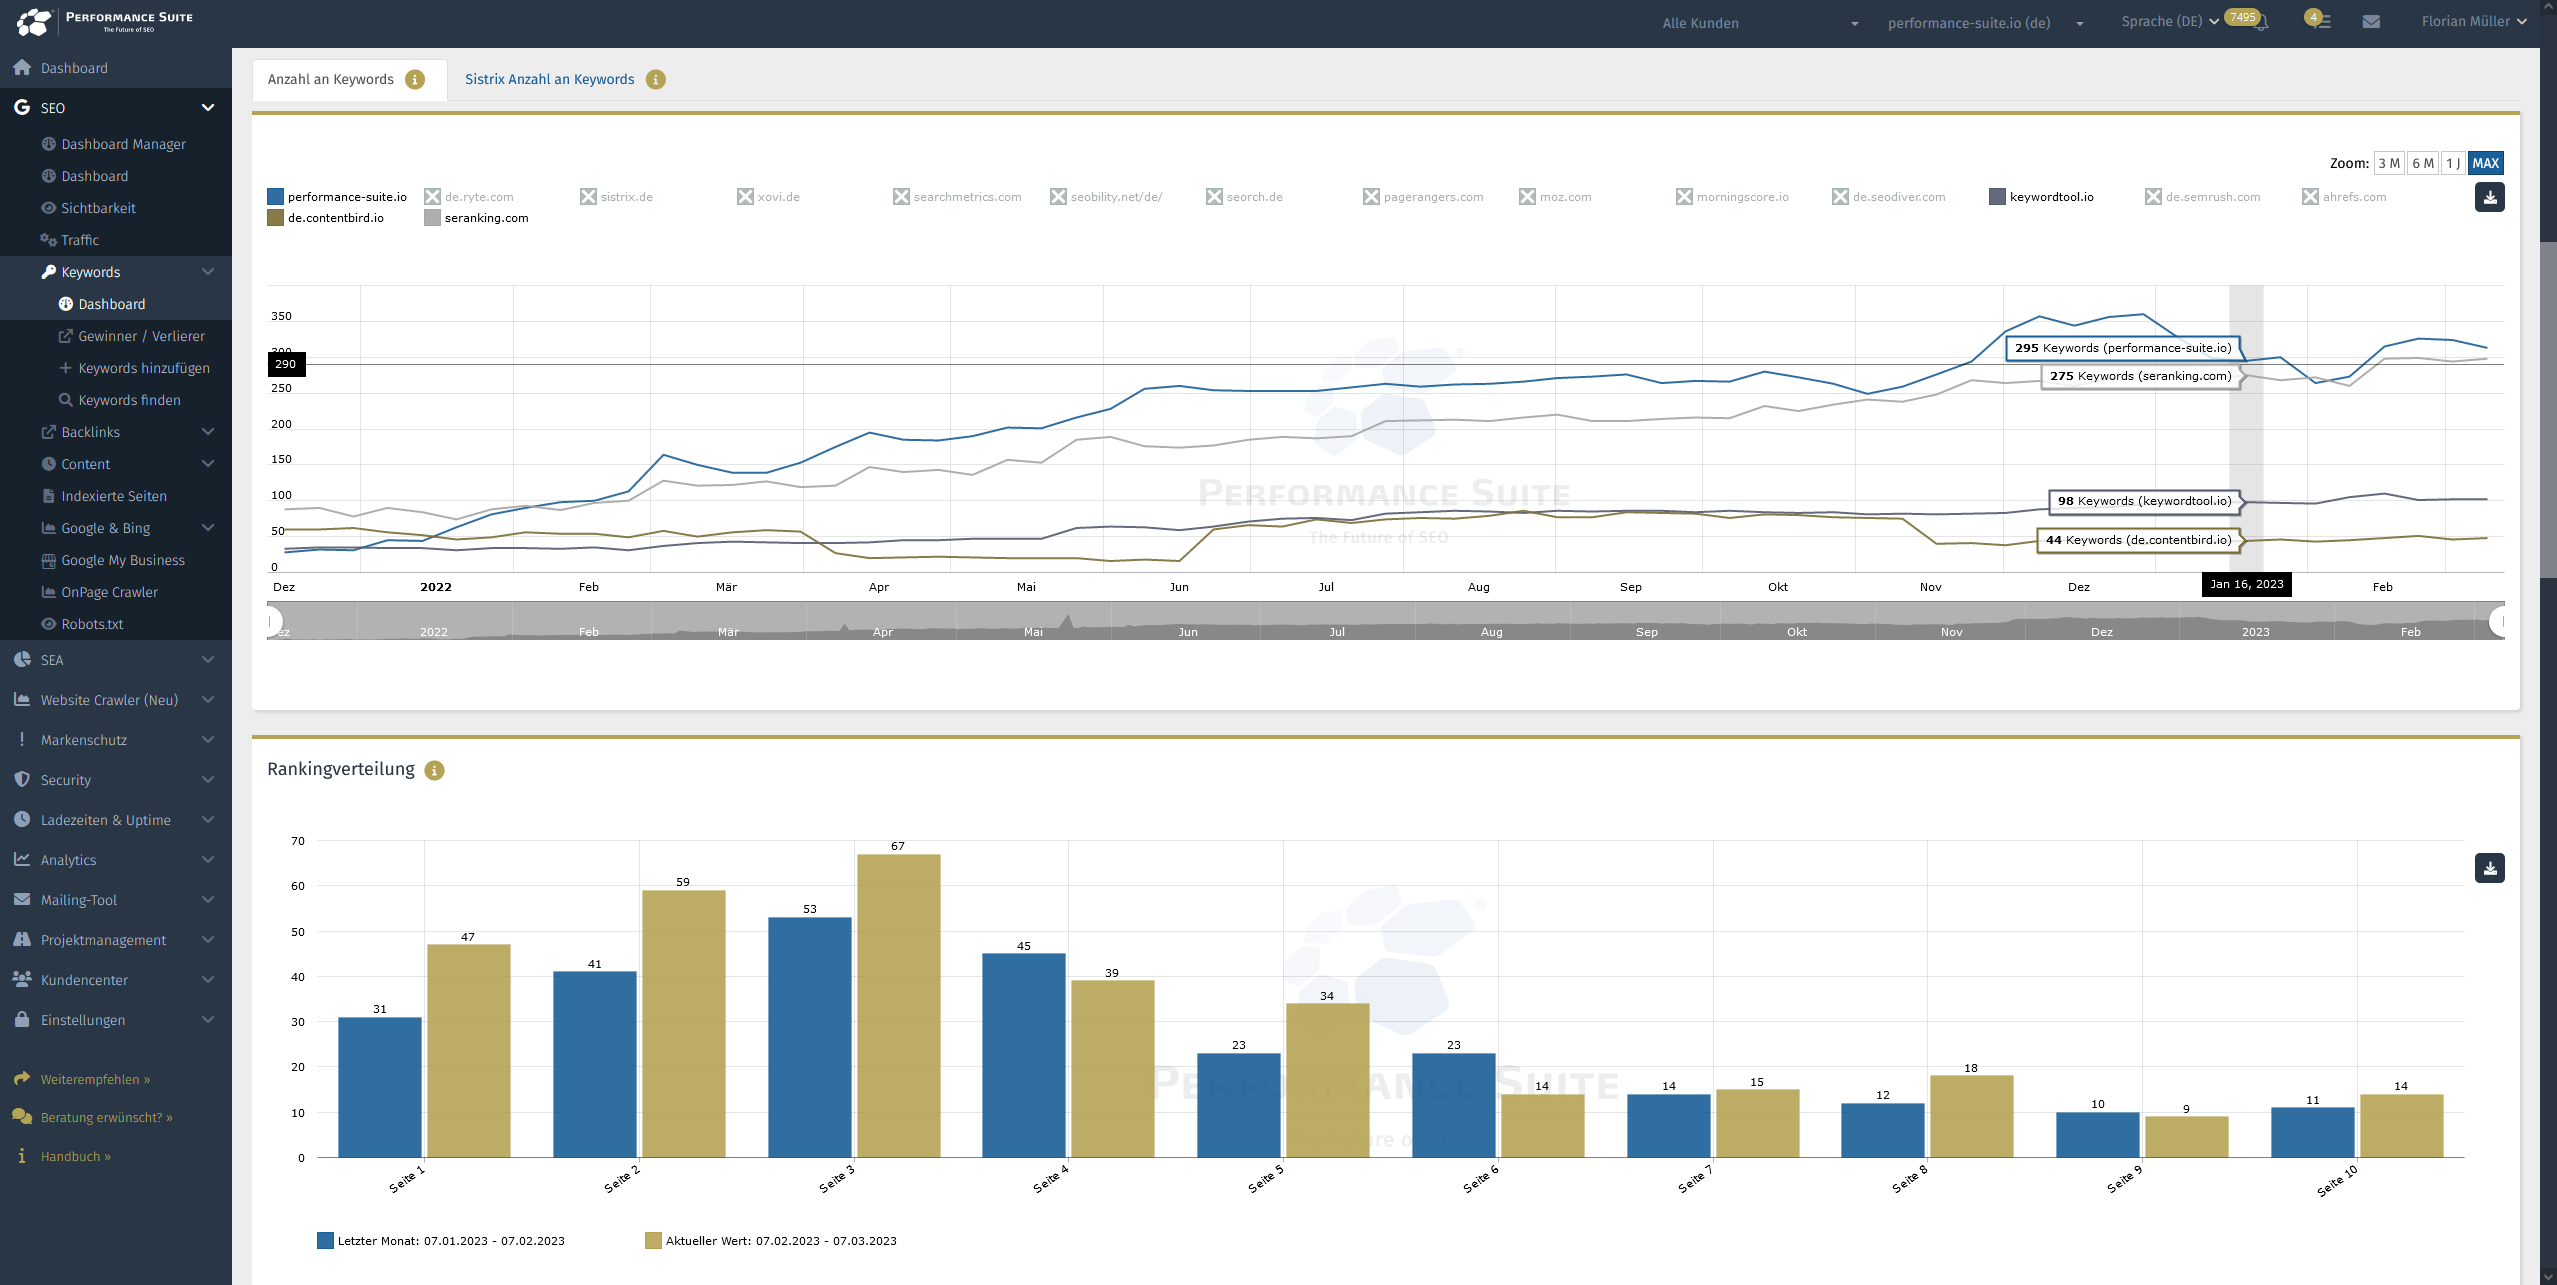Open the task list icon with badge 4
This screenshot has width=2557, height=1285.
[x=2321, y=22]
